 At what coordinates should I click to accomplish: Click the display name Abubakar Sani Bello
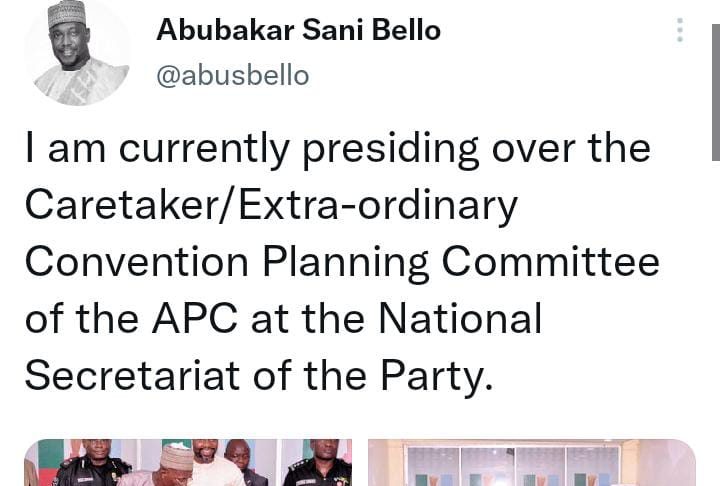[x=298, y=31]
